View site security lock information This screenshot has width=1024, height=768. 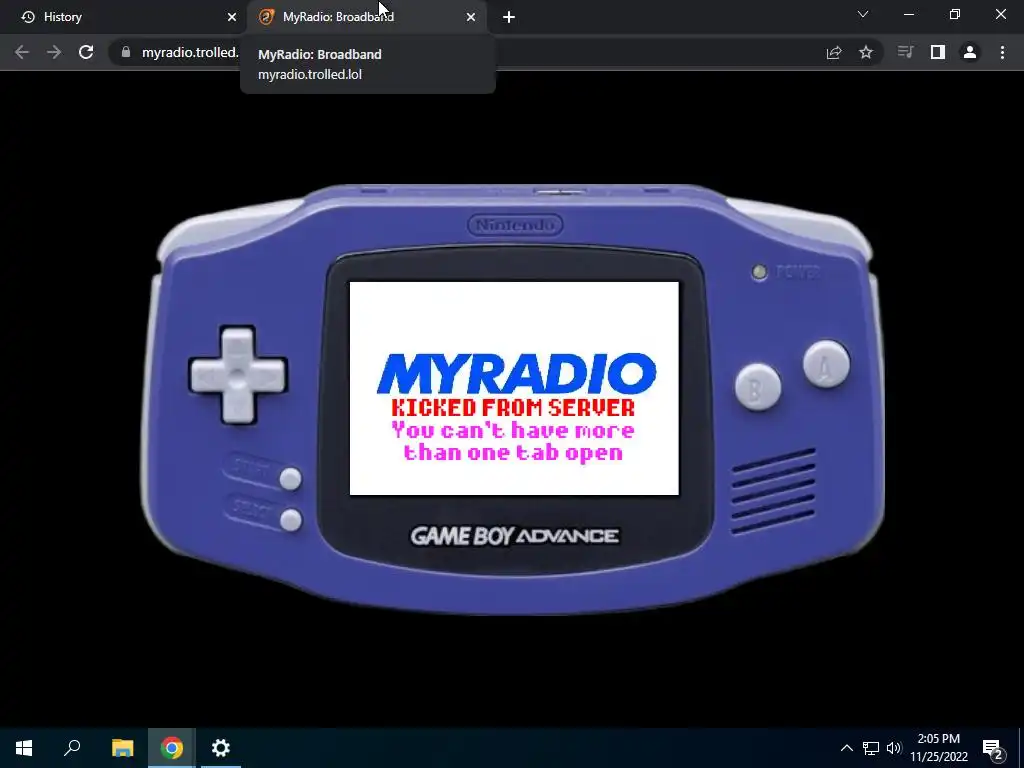point(126,52)
